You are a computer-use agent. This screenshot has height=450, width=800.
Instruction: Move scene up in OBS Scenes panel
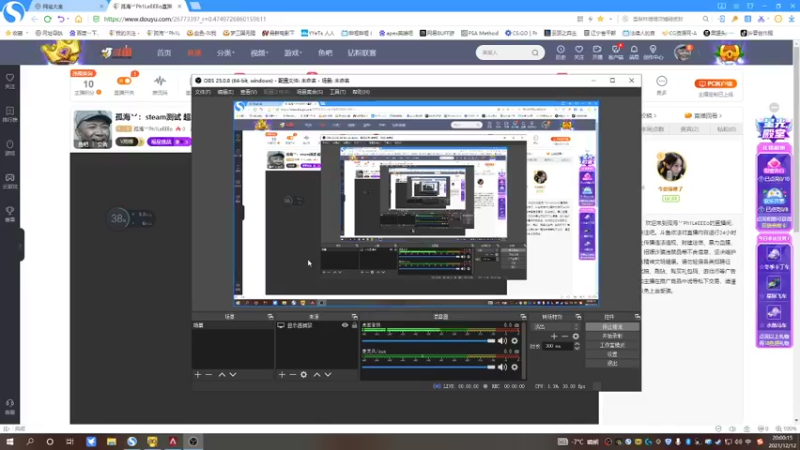click(222, 374)
